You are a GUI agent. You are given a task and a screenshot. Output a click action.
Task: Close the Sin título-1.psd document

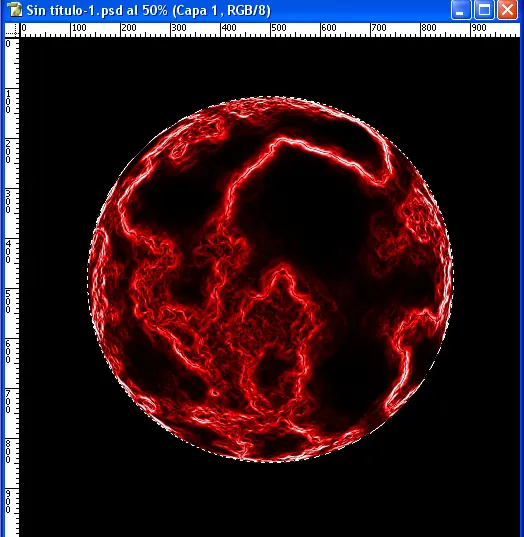tap(507, 10)
